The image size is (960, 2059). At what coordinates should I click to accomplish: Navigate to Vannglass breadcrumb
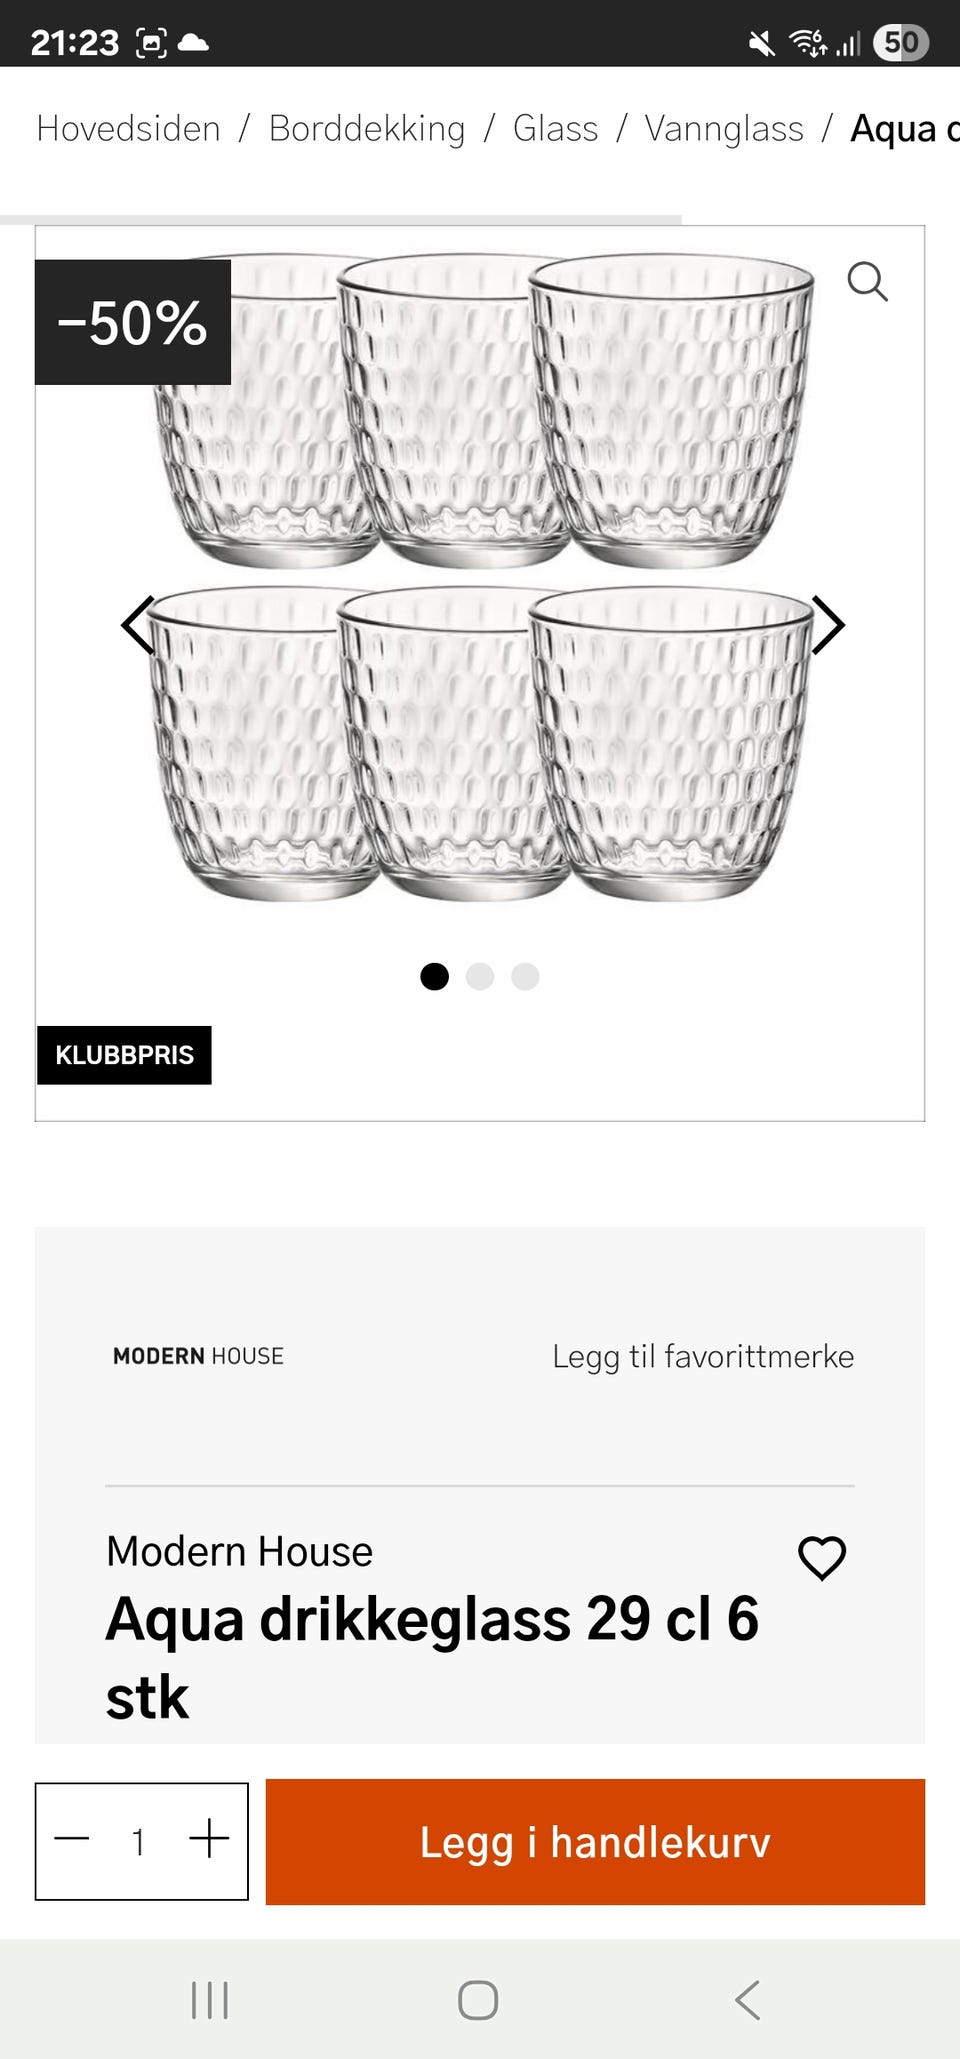click(724, 129)
